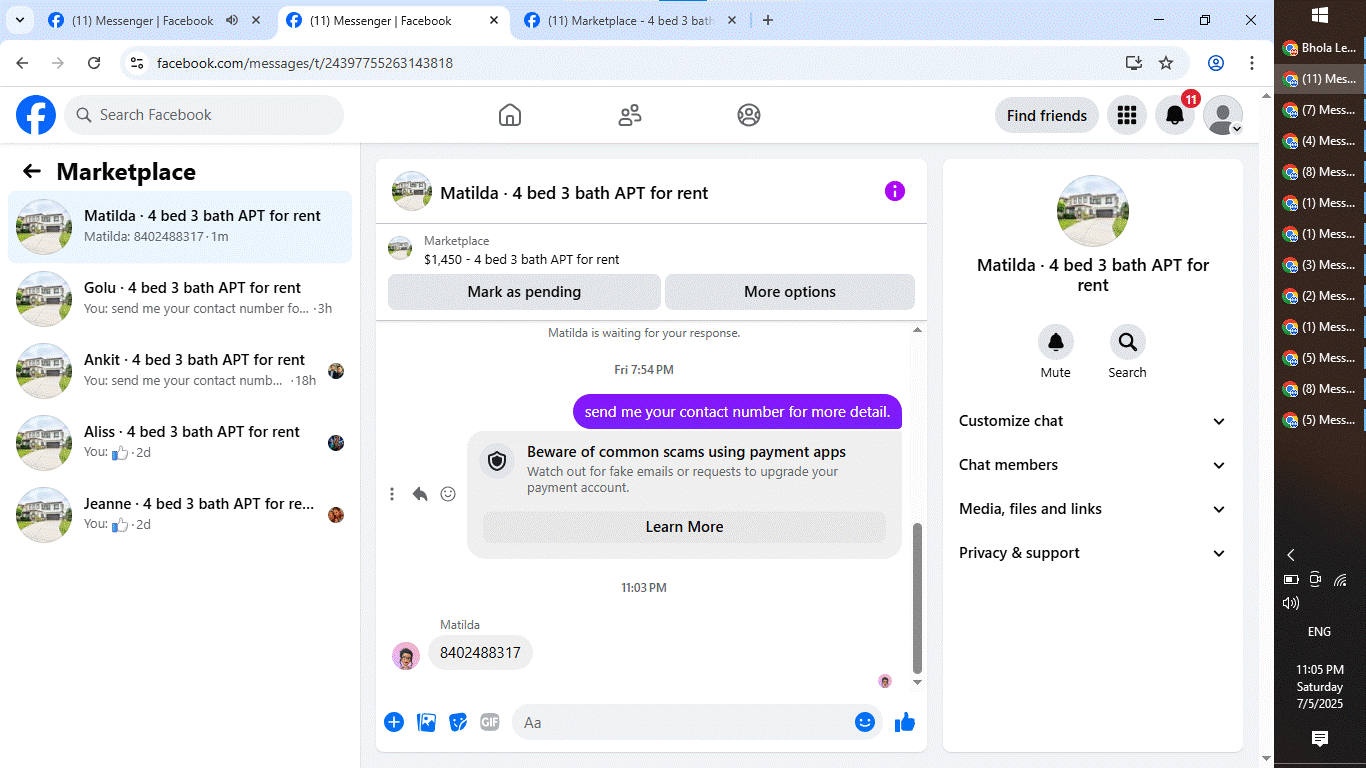The height and width of the screenshot is (768, 1366).
Task: Open the message more options dots
Action: pyautogui.click(x=392, y=494)
